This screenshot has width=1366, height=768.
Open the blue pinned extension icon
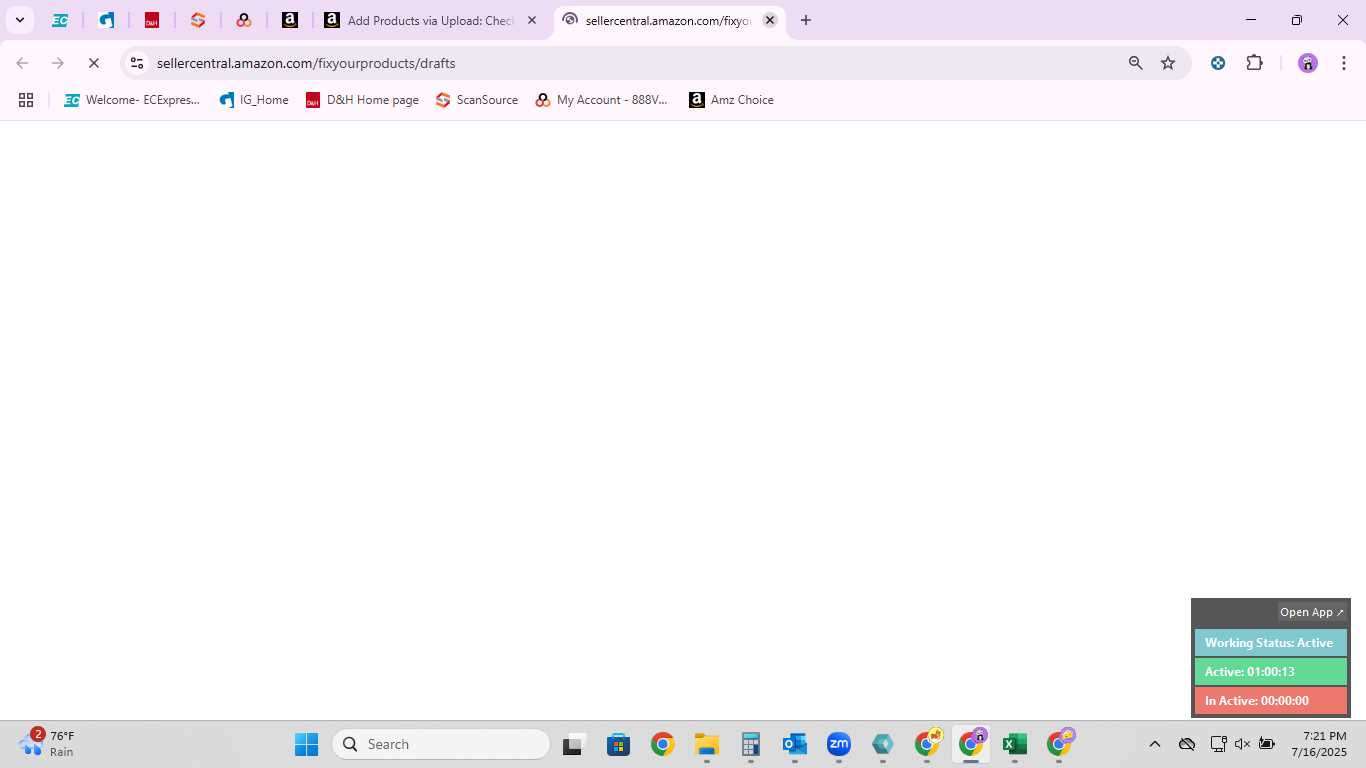1218,63
